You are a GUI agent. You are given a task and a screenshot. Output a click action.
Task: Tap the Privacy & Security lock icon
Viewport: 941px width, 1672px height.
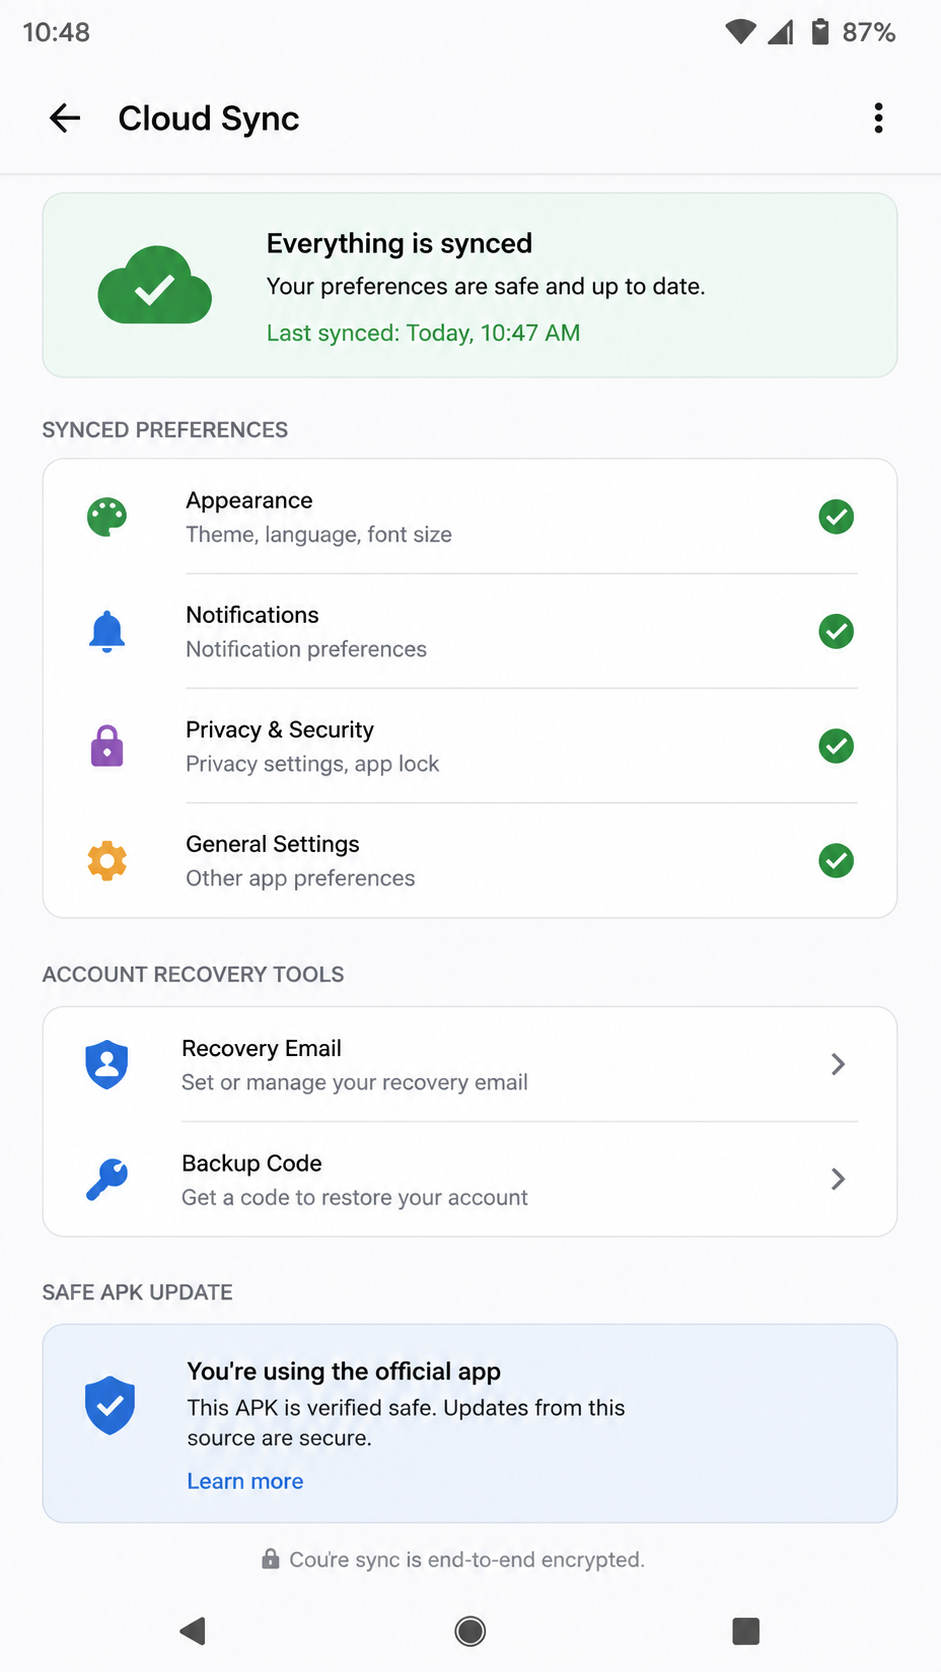coord(107,746)
